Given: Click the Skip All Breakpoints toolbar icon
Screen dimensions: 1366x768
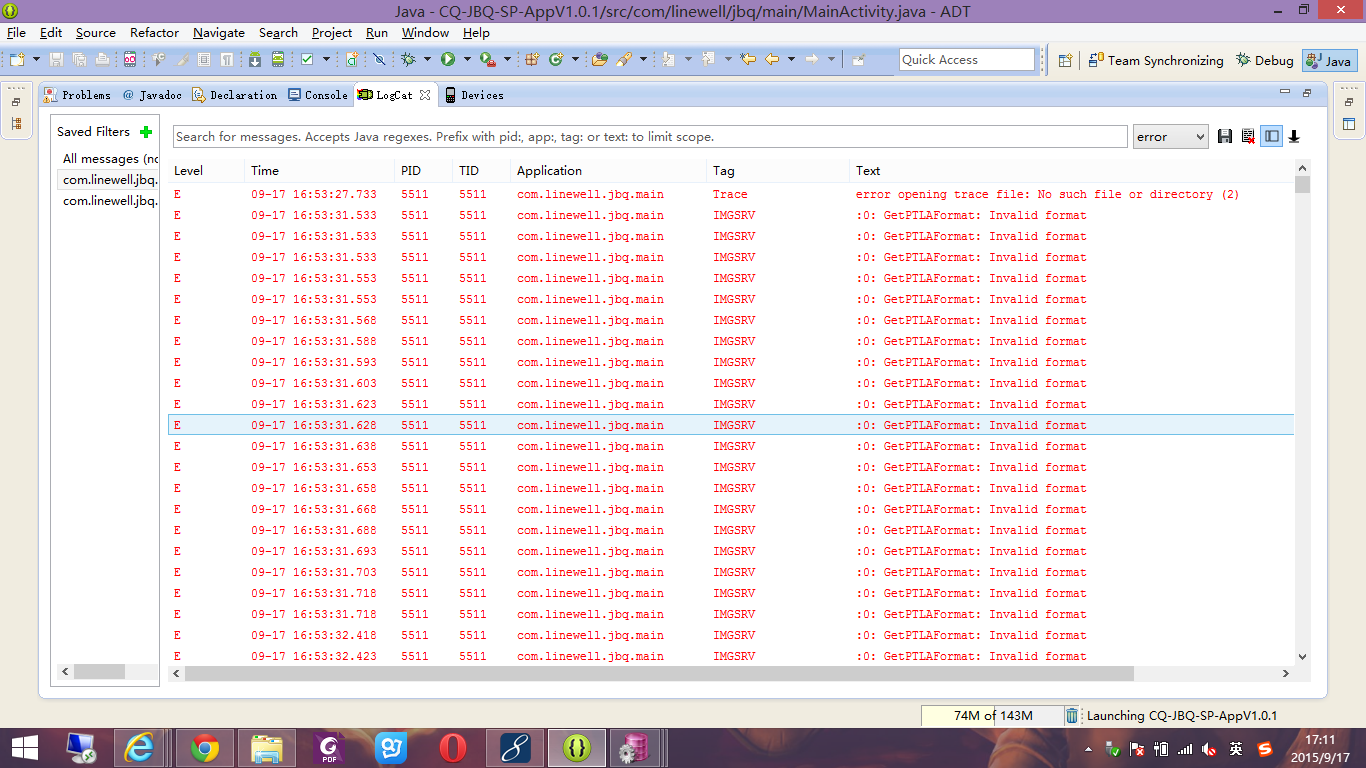Looking at the screenshot, I should click(x=379, y=60).
